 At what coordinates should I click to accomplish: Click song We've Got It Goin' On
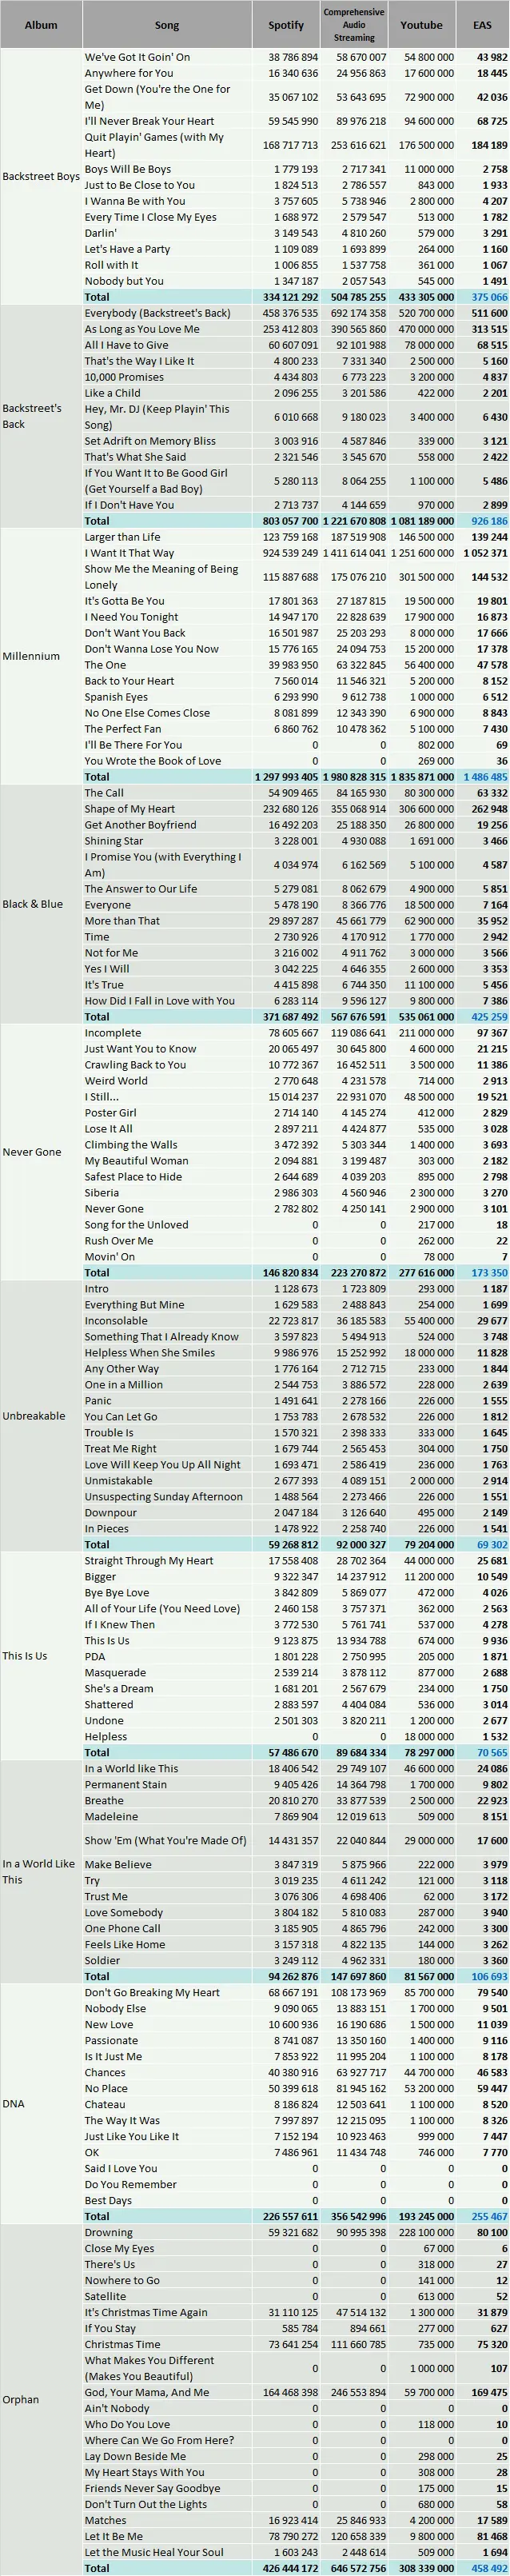(x=137, y=57)
